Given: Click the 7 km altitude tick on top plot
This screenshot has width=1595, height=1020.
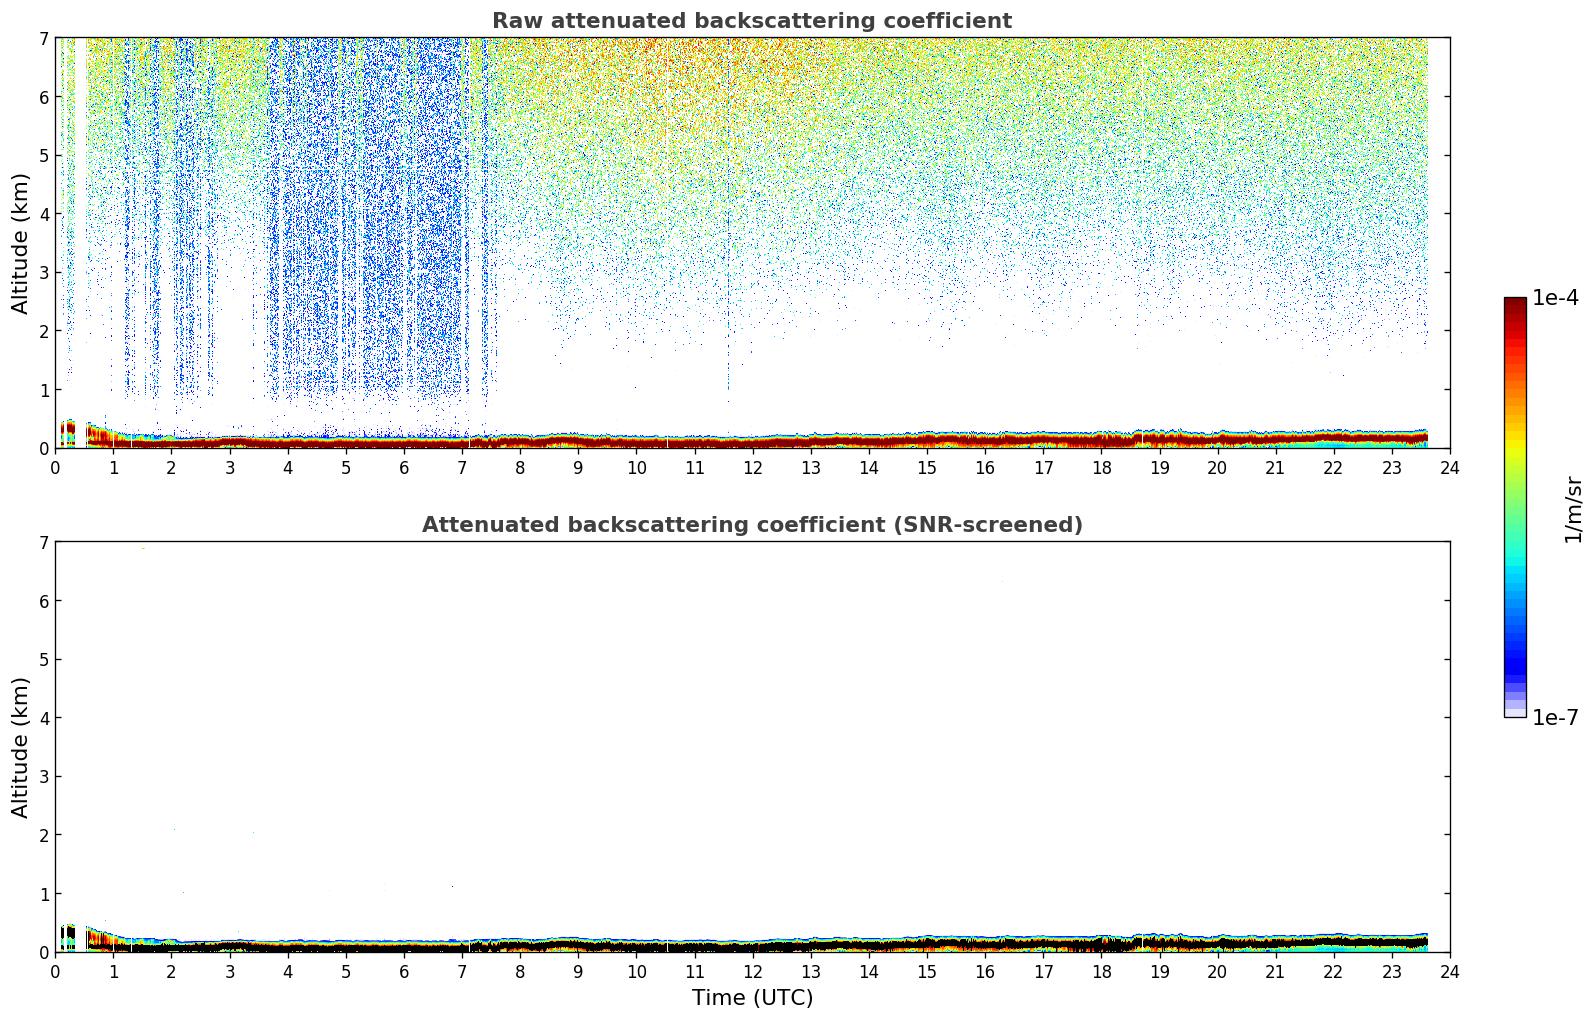Looking at the screenshot, I should pyautogui.click(x=42, y=38).
